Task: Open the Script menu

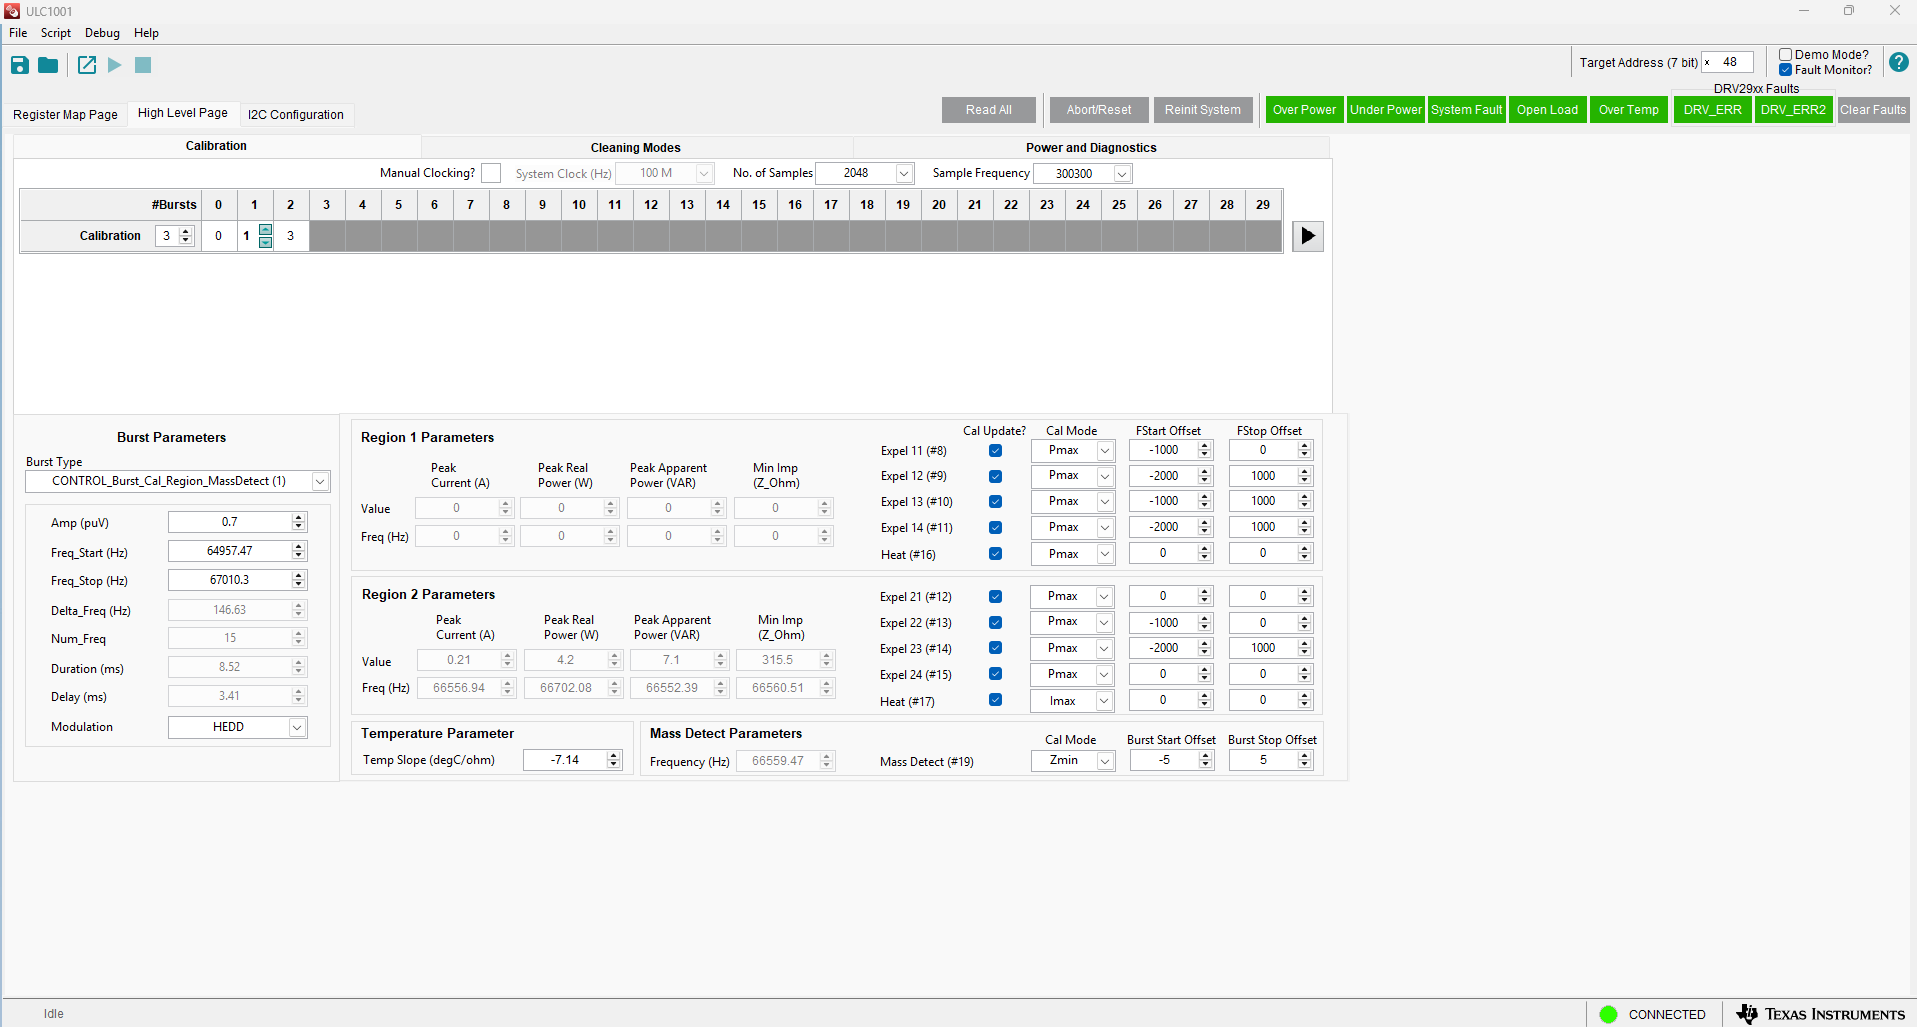Action: 55,33
